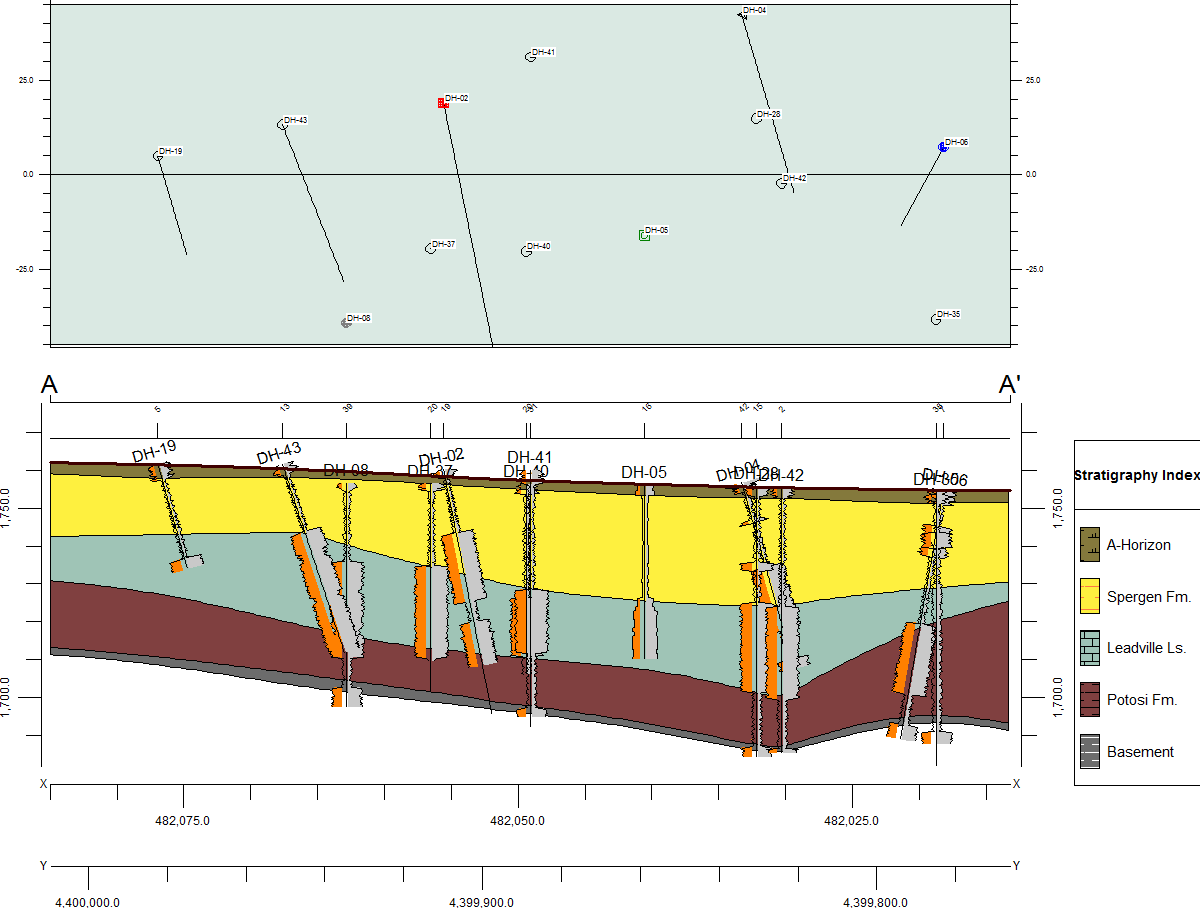Select the yellow Spergen Fm. legend swatch
The height and width of the screenshot is (908, 1200).
[1090, 597]
